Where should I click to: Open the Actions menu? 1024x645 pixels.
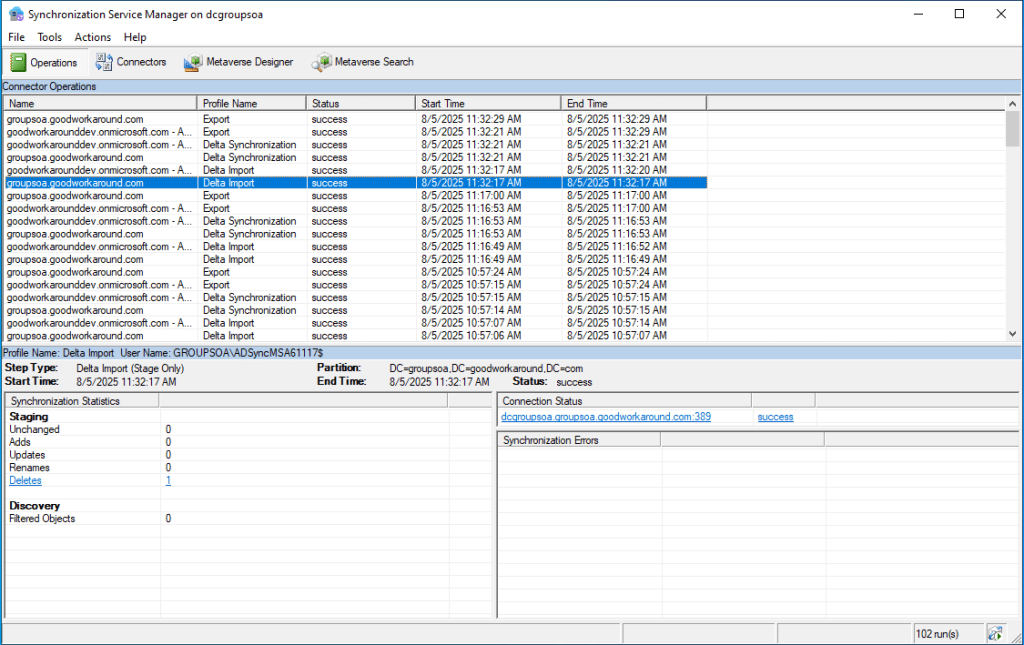[x=93, y=37]
